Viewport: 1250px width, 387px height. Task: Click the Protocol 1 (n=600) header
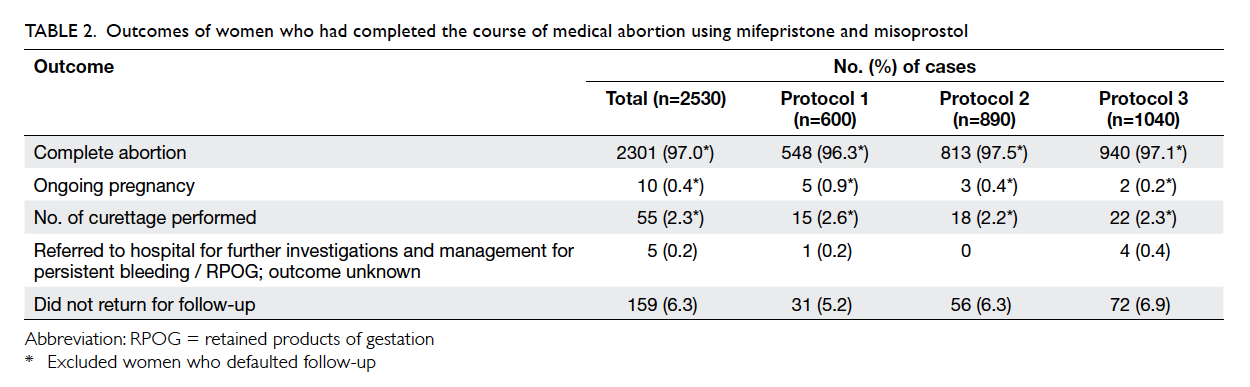tap(825, 108)
